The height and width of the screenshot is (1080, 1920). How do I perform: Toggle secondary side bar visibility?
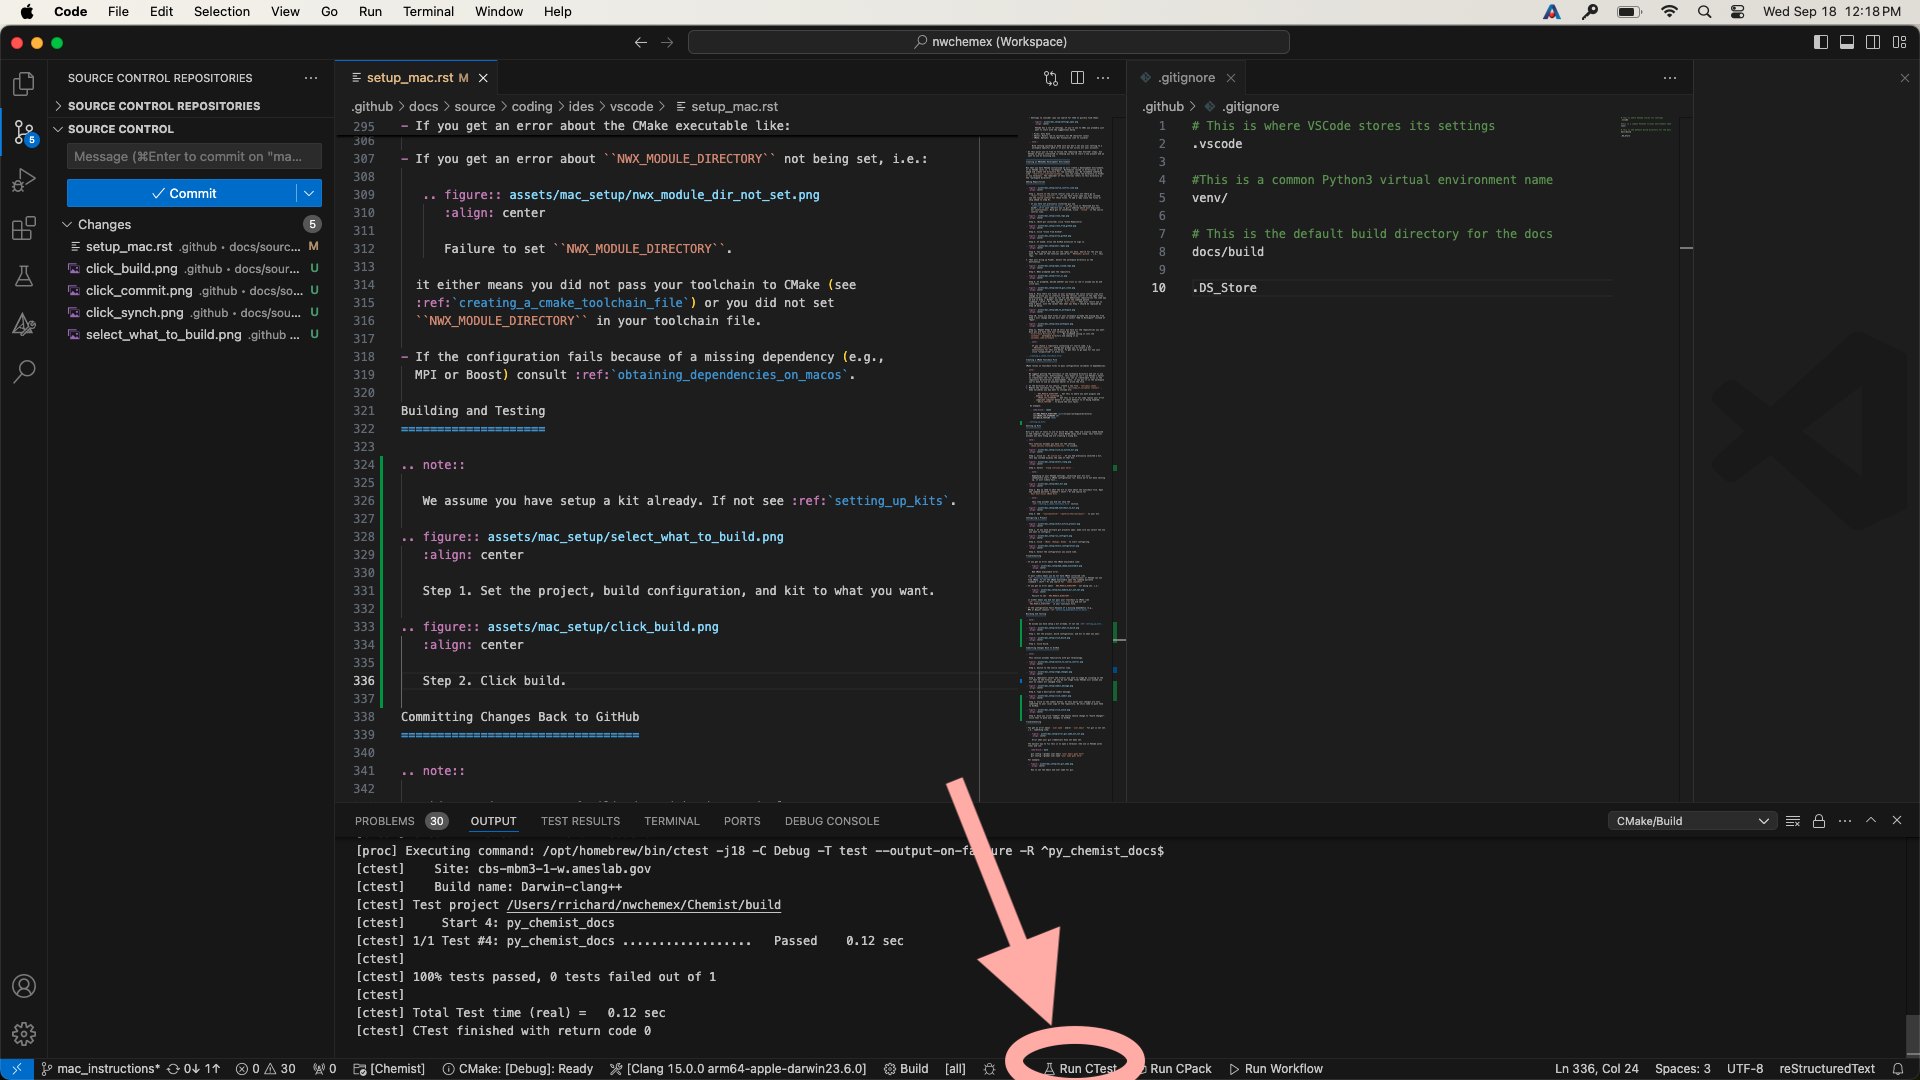1873,42
